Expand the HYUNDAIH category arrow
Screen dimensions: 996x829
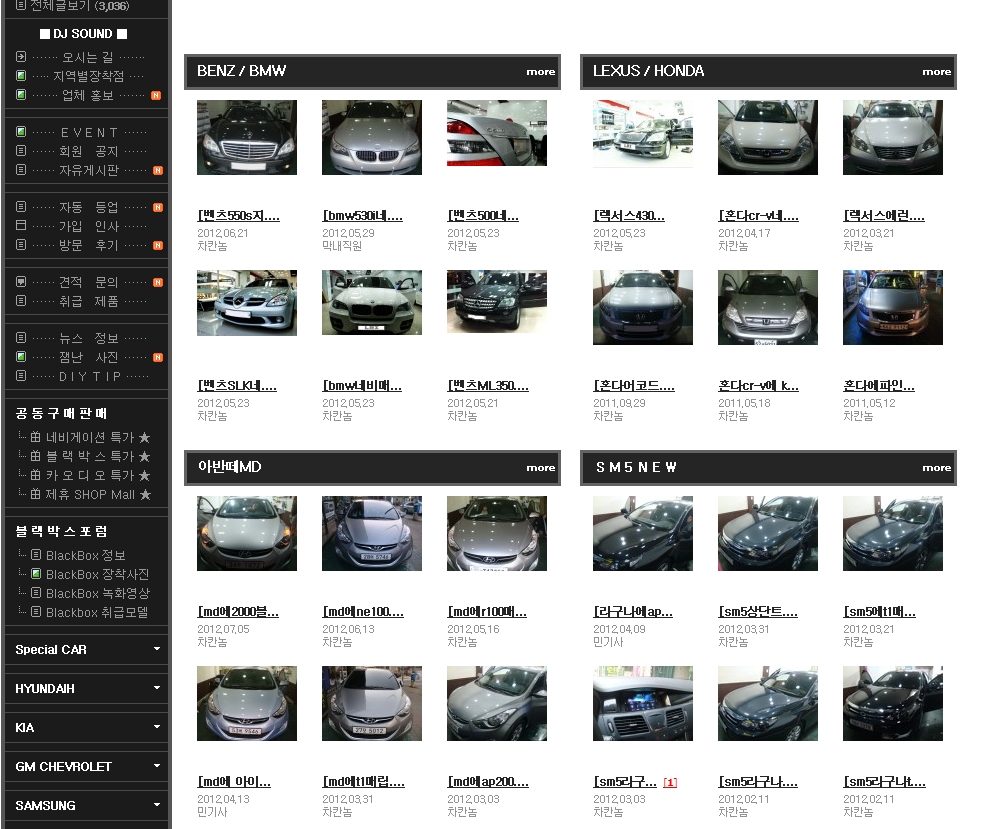tap(157, 688)
